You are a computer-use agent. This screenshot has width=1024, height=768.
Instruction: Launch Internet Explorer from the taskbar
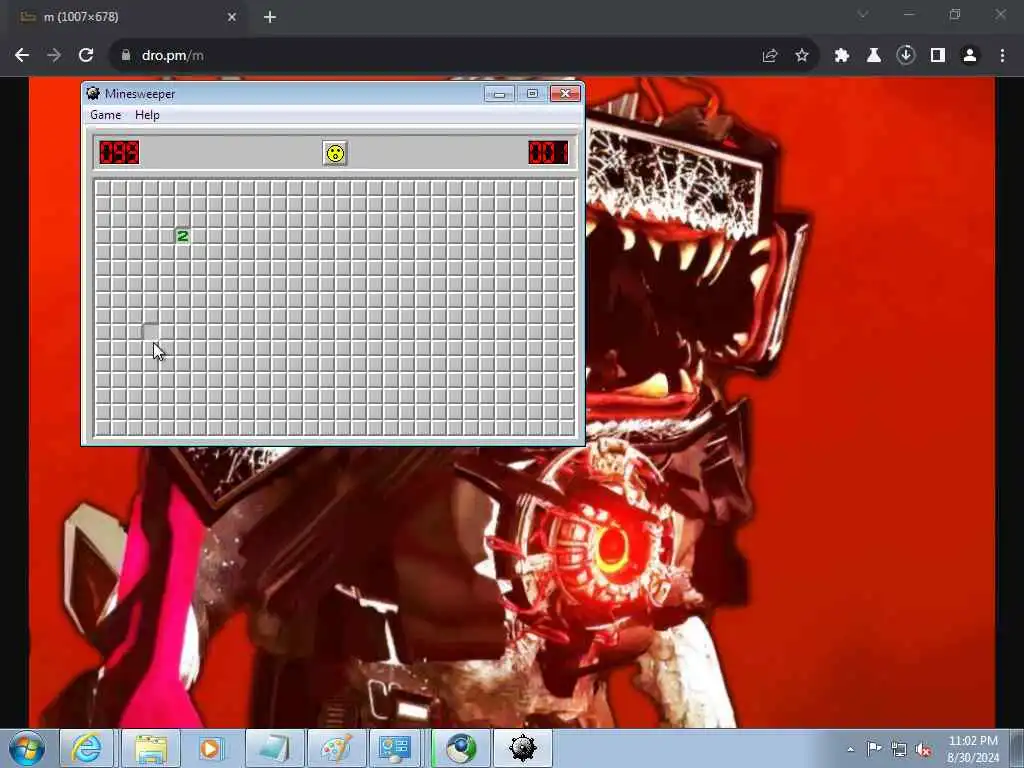pos(87,748)
